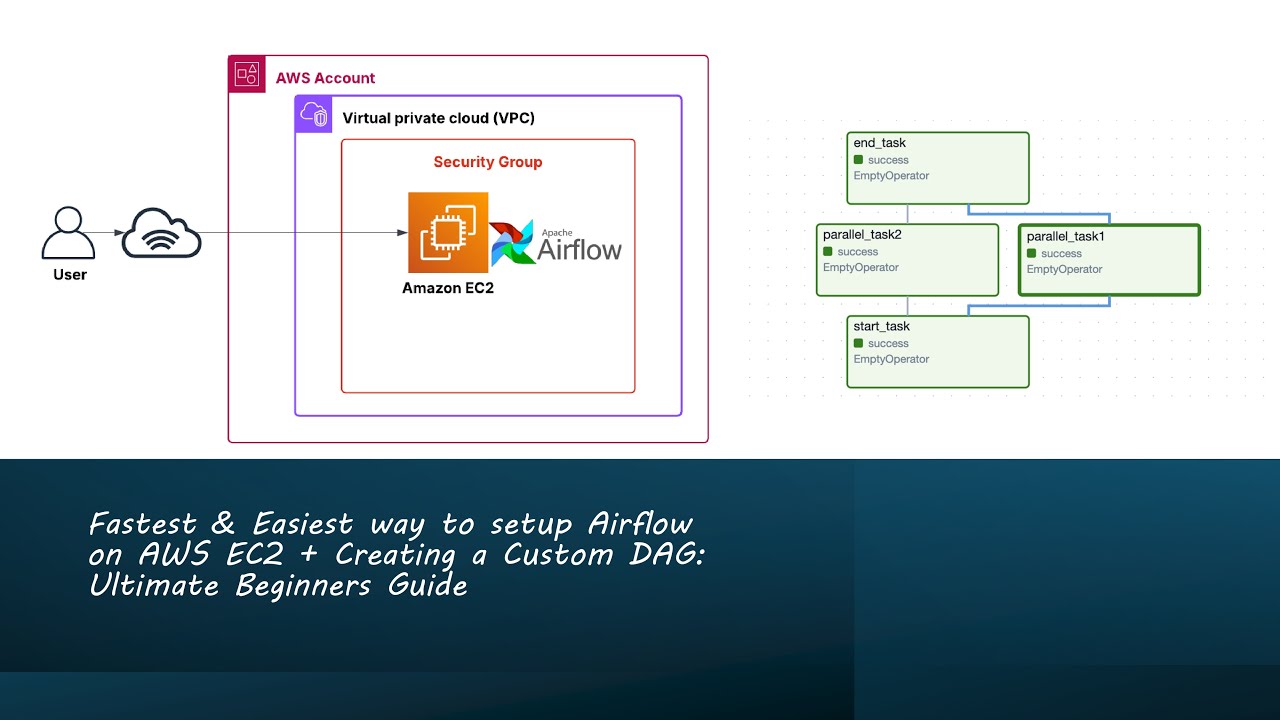This screenshot has width=1280, height=720.
Task: Click end_task green success status square
Action: coord(858,160)
